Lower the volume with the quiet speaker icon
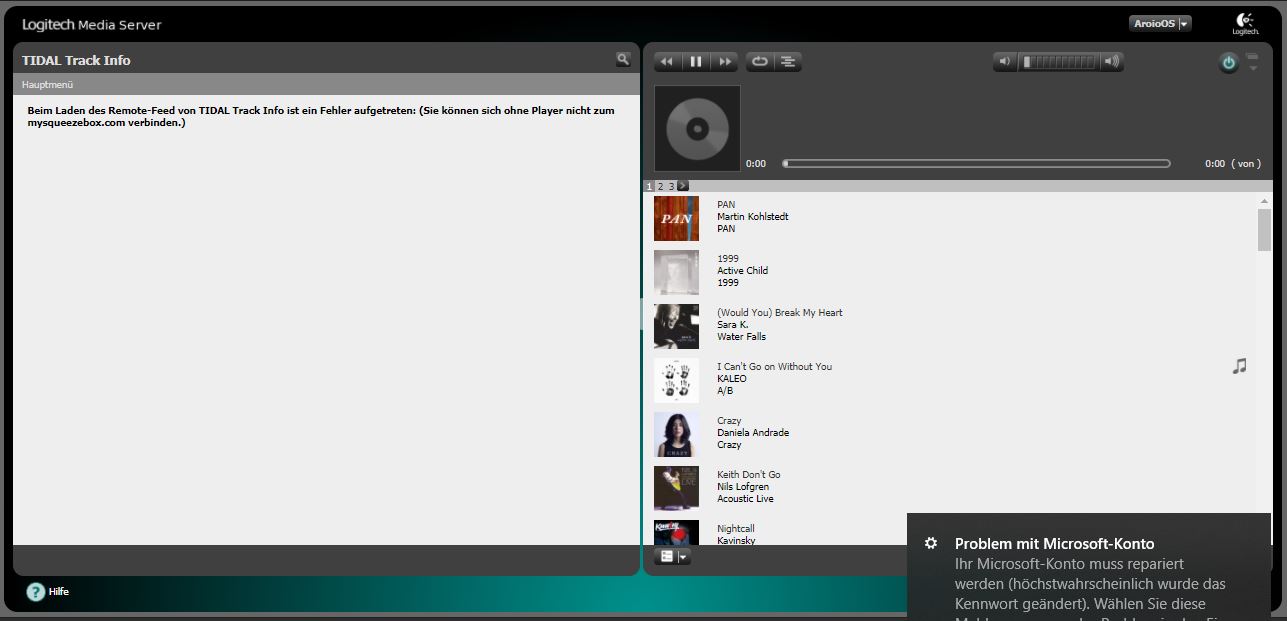The height and width of the screenshot is (621, 1287). click(x=1005, y=62)
